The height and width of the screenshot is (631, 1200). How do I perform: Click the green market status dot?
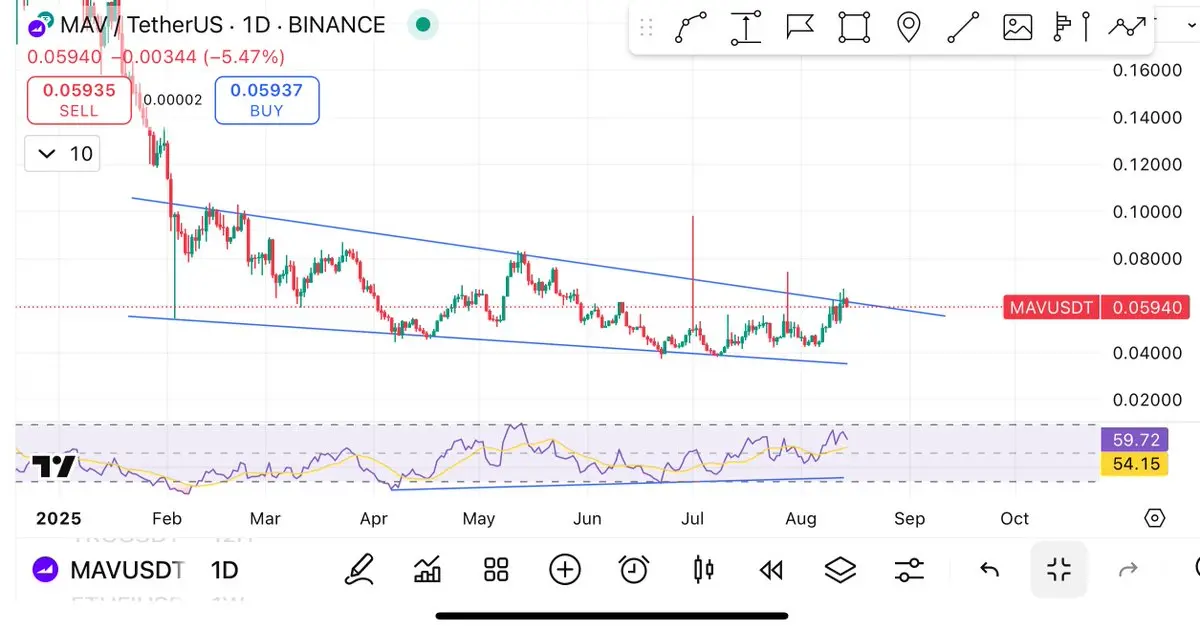425,24
